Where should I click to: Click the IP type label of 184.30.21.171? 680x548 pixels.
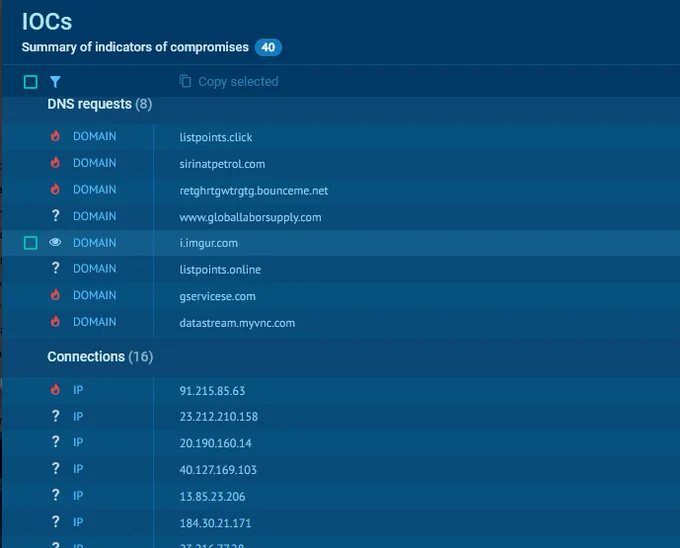(78, 522)
